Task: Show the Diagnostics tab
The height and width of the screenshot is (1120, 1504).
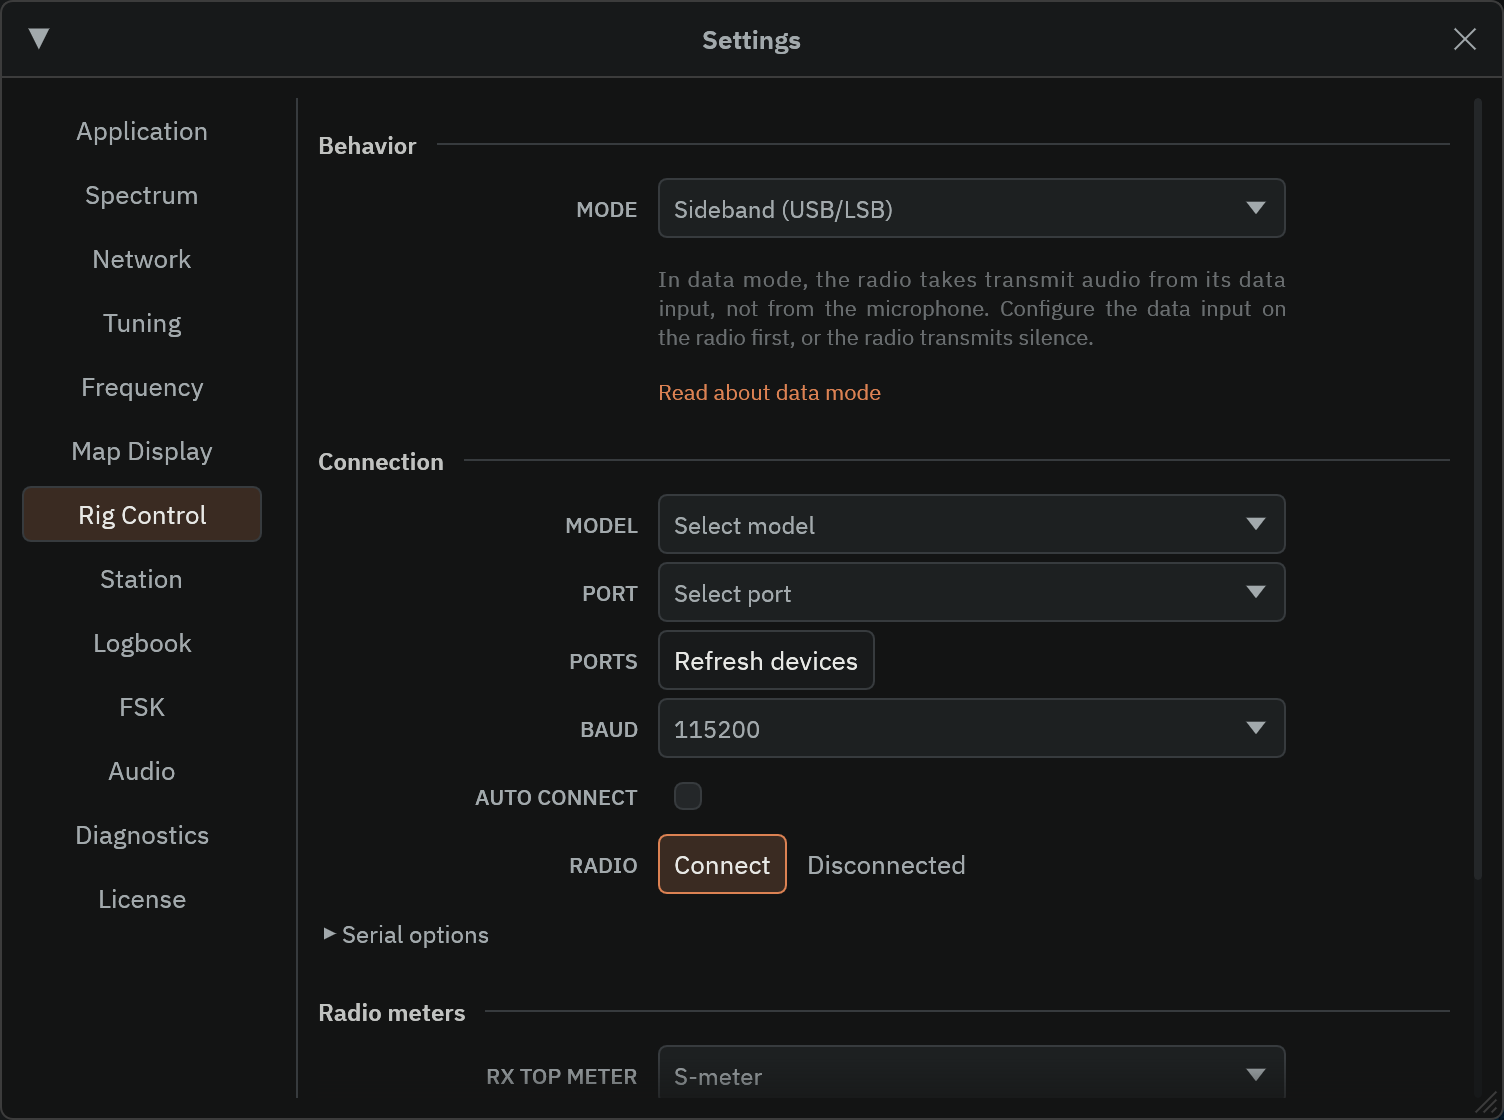Action: point(142,835)
